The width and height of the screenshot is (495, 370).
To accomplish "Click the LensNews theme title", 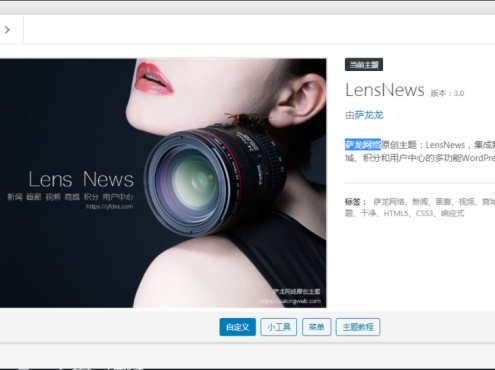I will (x=385, y=90).
